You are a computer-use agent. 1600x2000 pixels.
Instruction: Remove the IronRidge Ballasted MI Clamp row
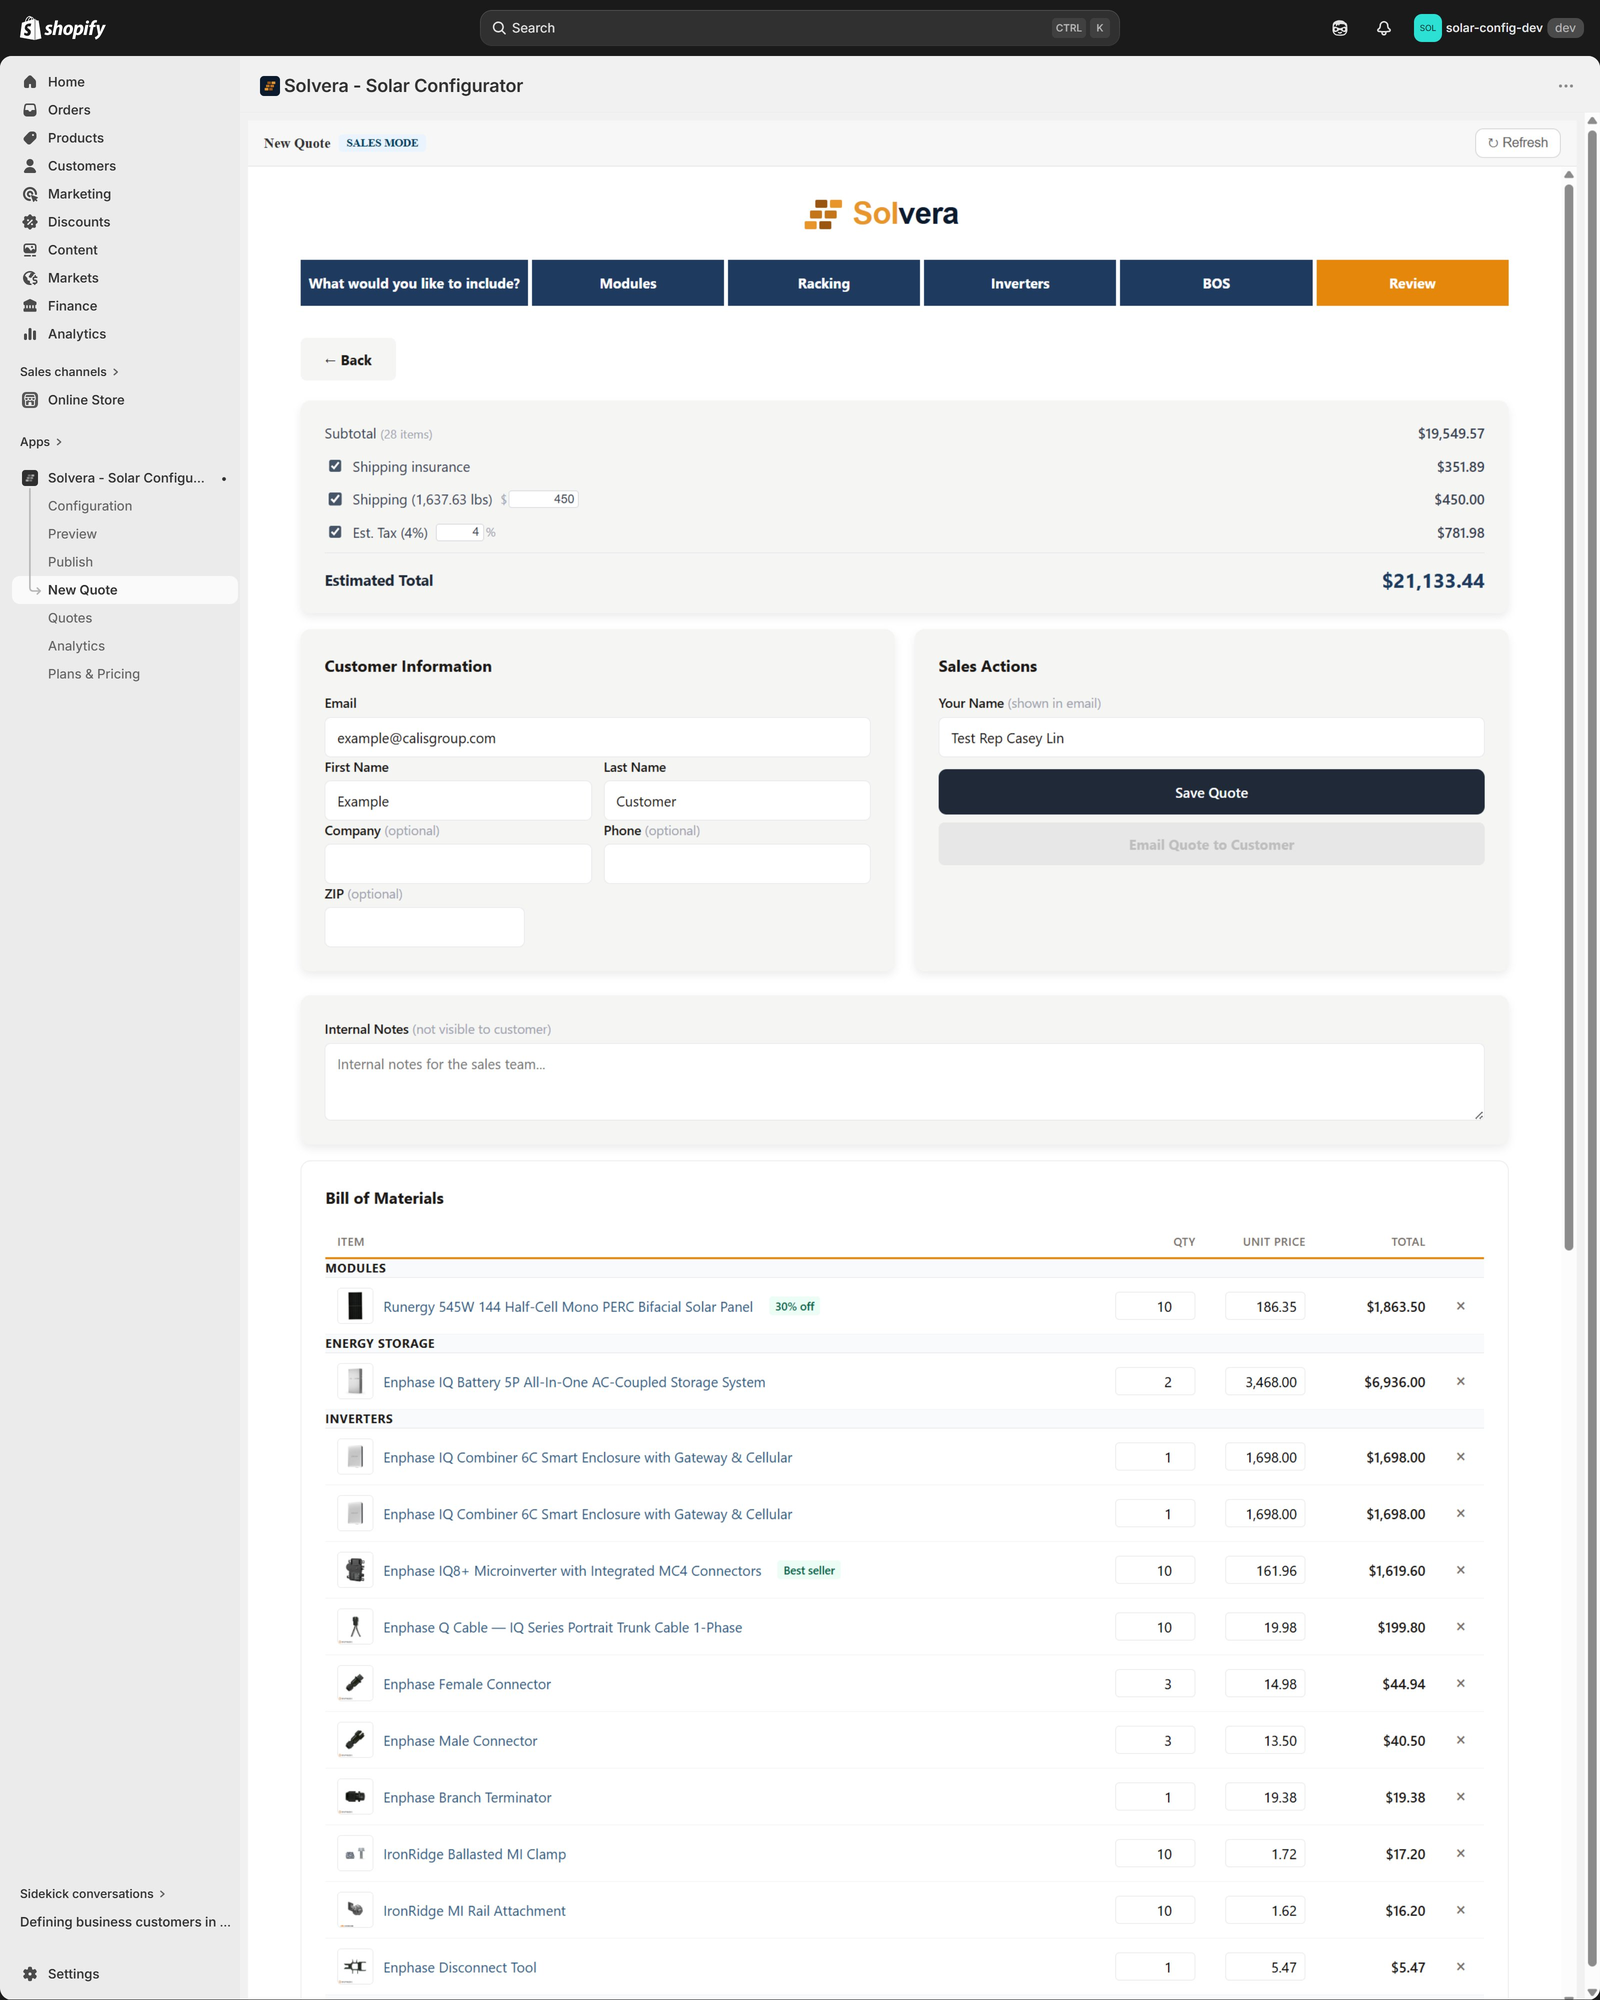1461,1853
